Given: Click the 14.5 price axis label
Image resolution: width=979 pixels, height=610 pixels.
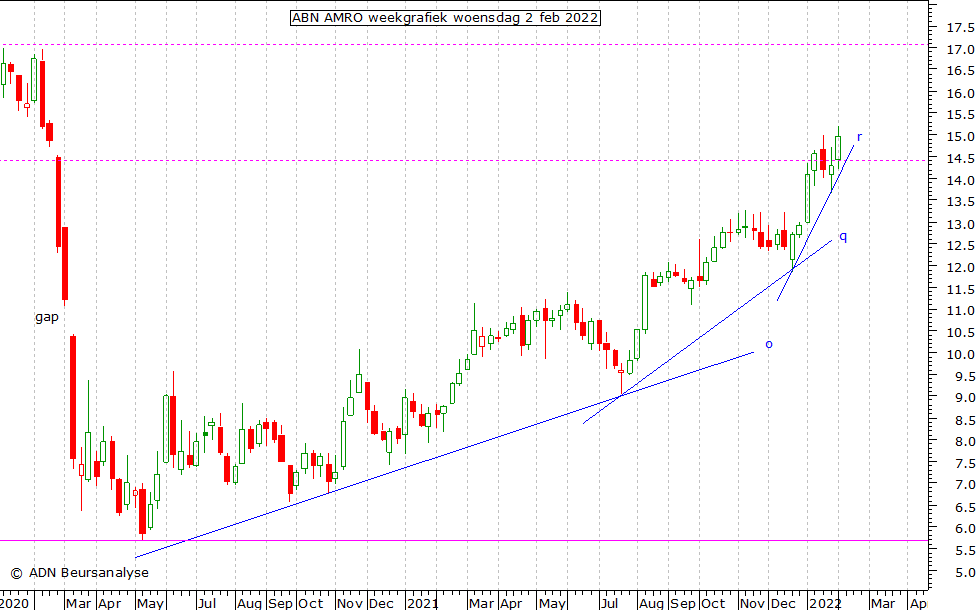Looking at the screenshot, I should (x=960, y=158).
